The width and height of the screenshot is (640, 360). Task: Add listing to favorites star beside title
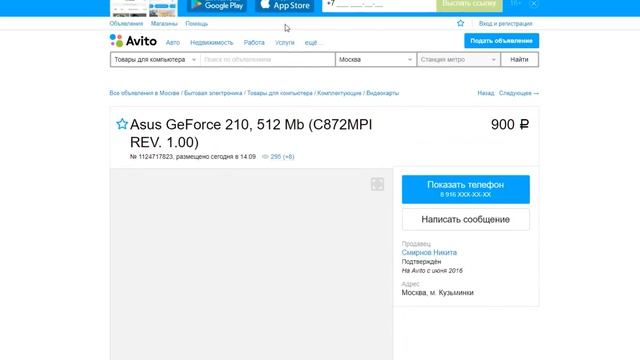pos(122,124)
